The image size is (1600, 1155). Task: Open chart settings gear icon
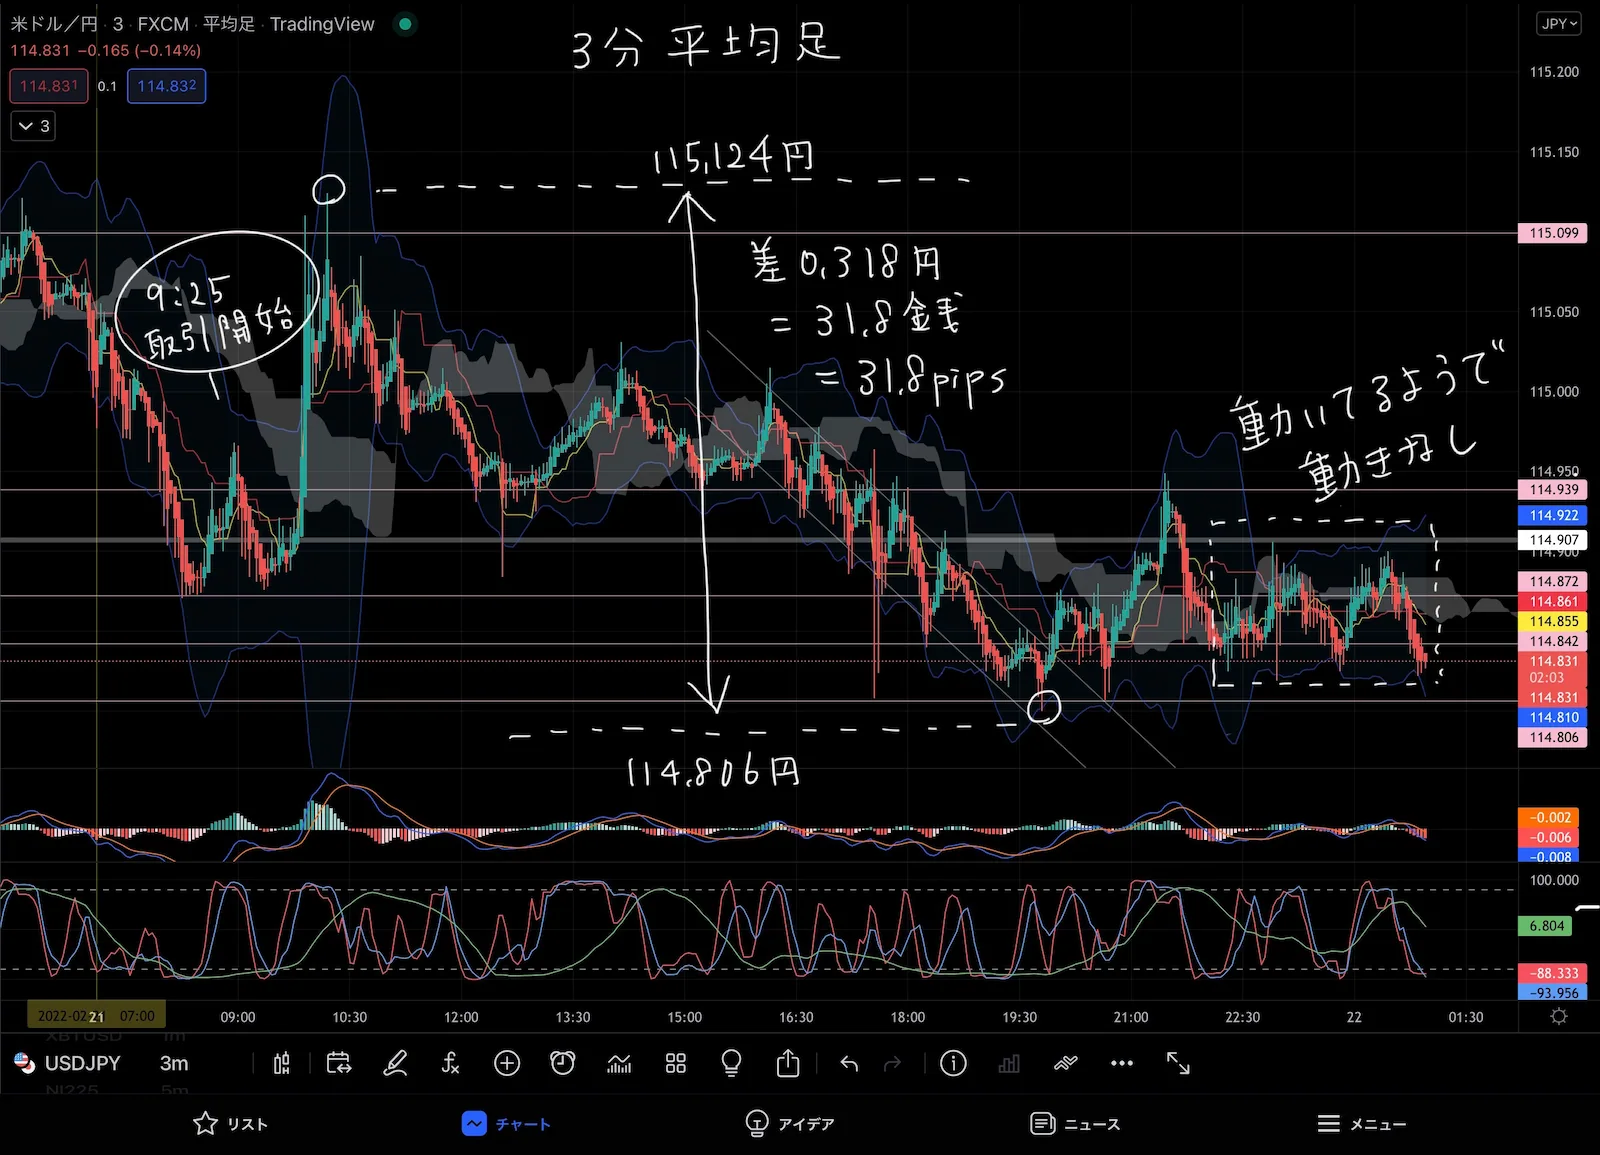tap(1558, 1016)
